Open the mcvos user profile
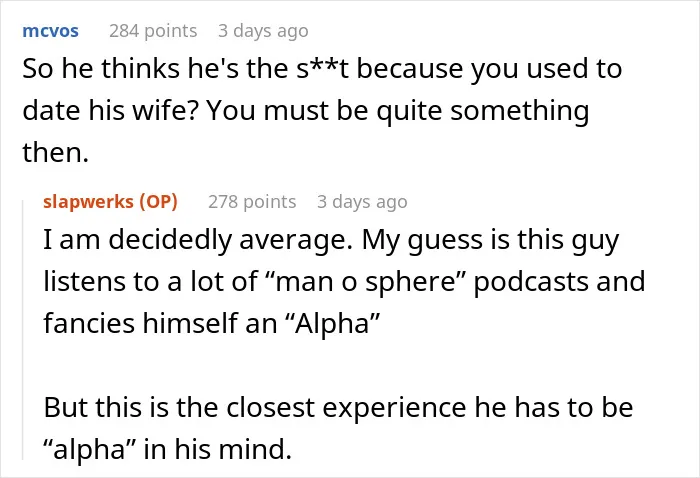Viewport: 700px width, 478px height. (x=50, y=31)
